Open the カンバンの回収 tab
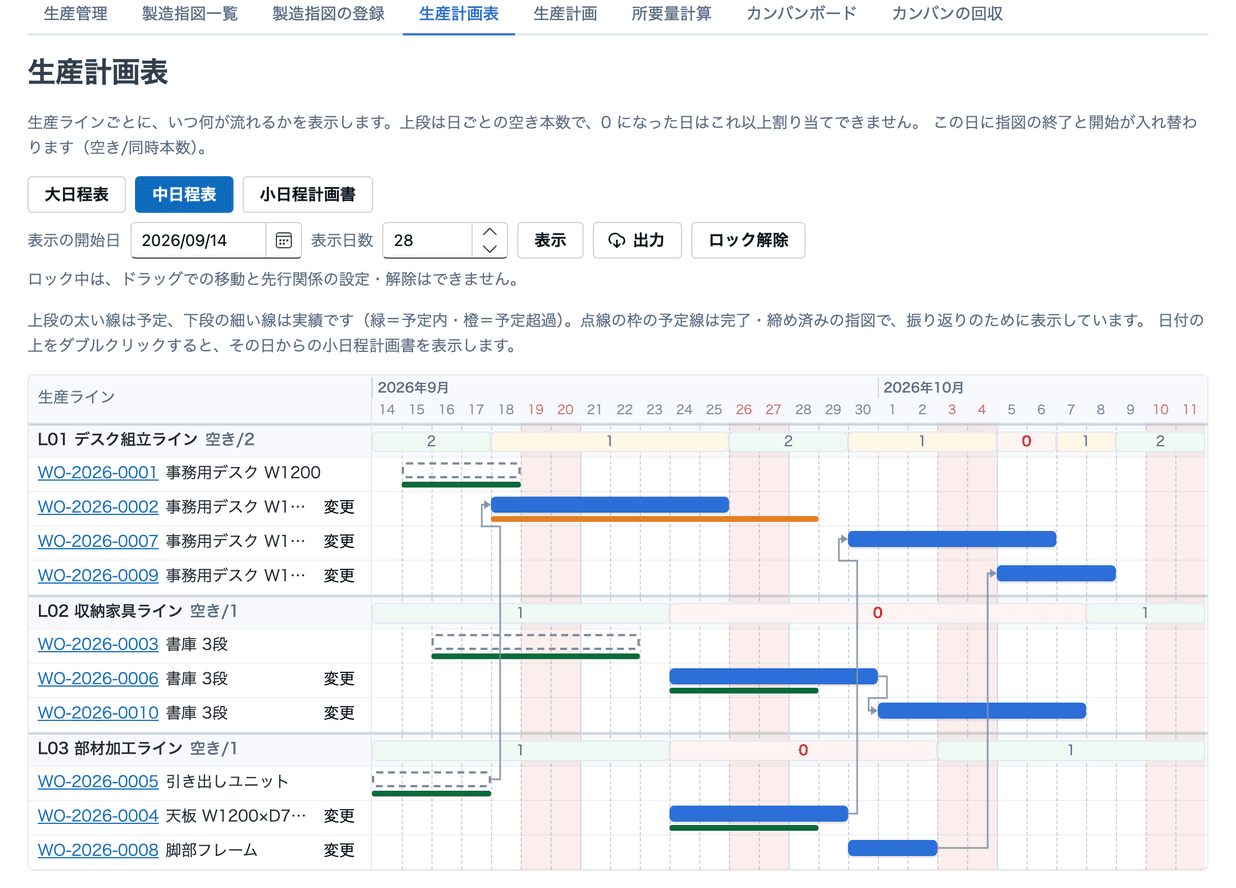1236x888 pixels. [x=947, y=14]
